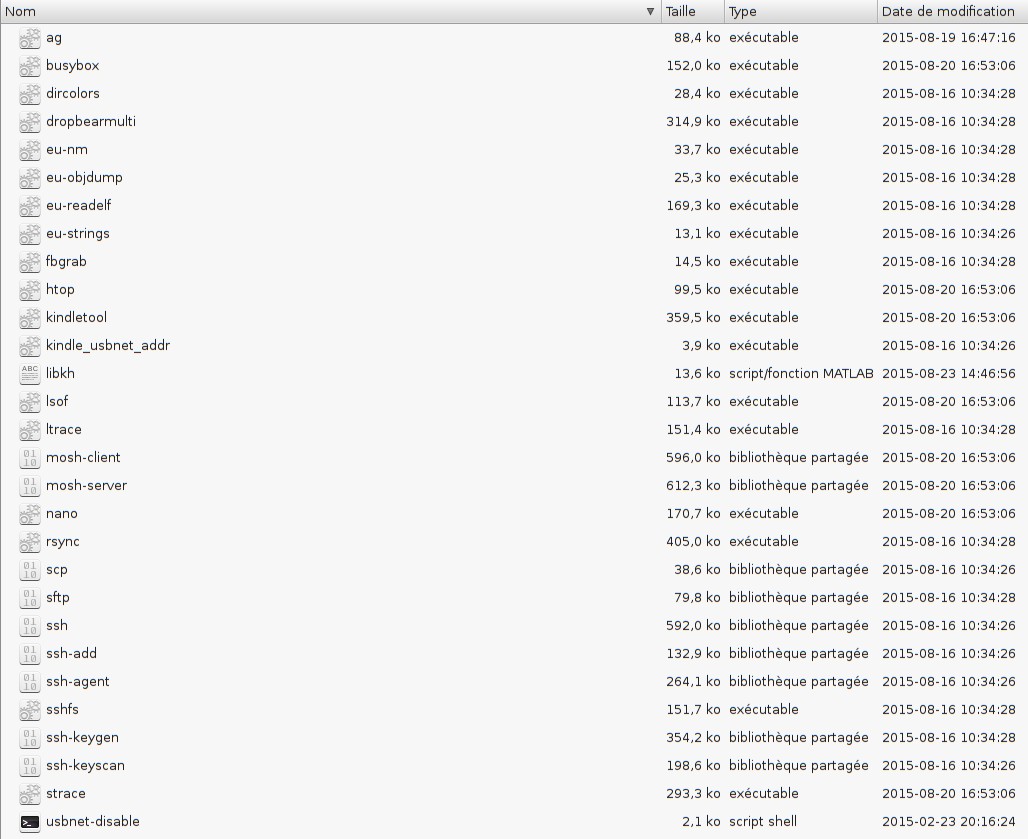Click the executable icon for kindletool
Viewport: 1028px width, 839px height.
click(30, 318)
